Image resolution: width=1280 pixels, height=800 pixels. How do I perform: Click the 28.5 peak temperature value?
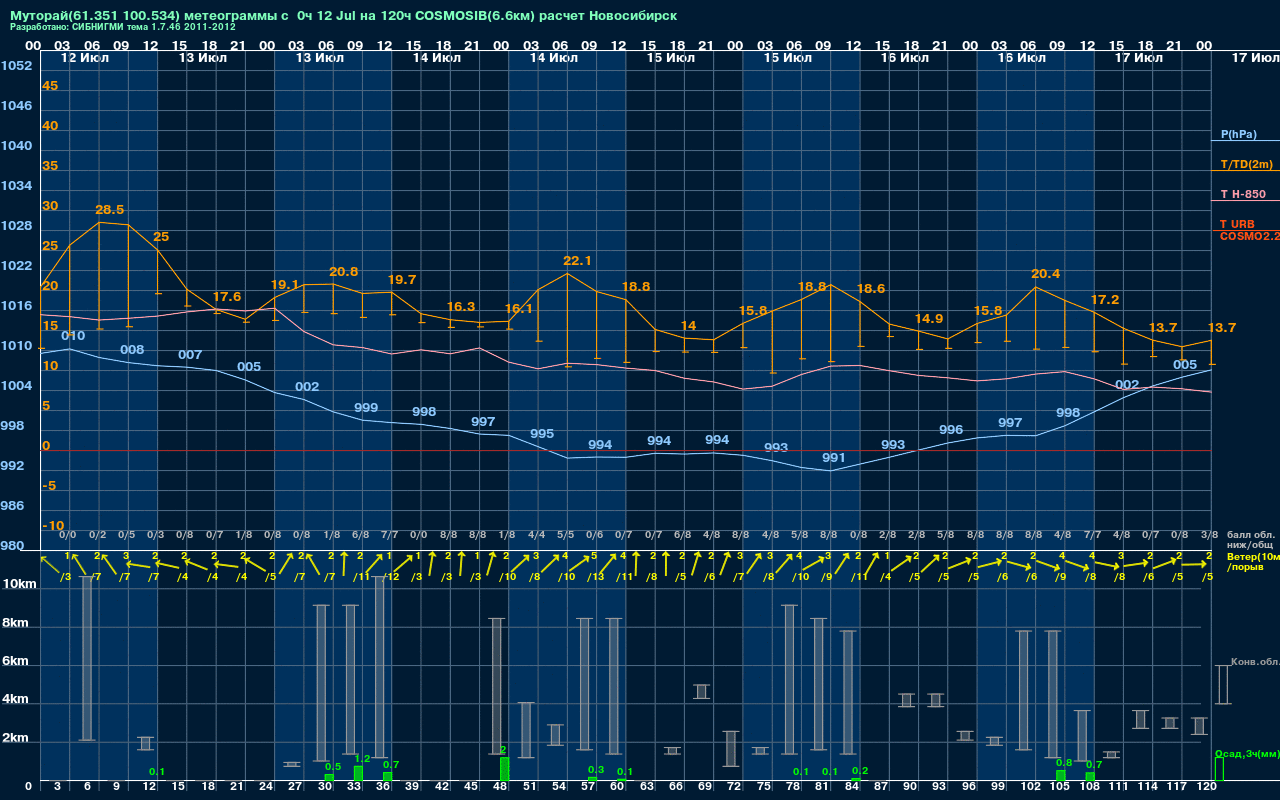(109, 210)
